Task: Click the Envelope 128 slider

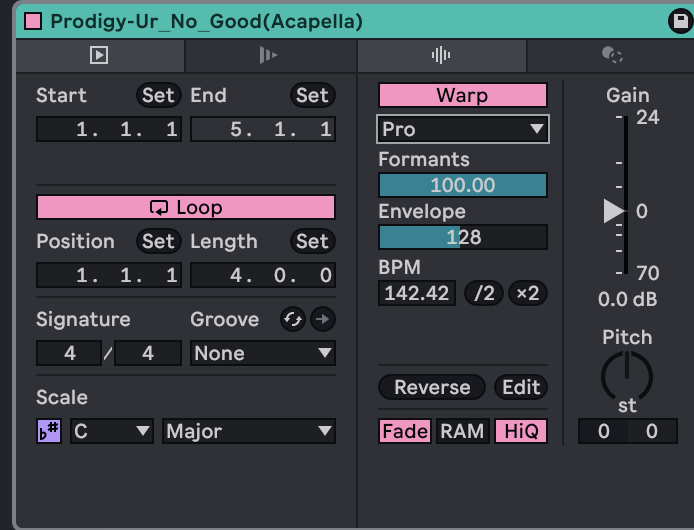Action: tap(463, 237)
